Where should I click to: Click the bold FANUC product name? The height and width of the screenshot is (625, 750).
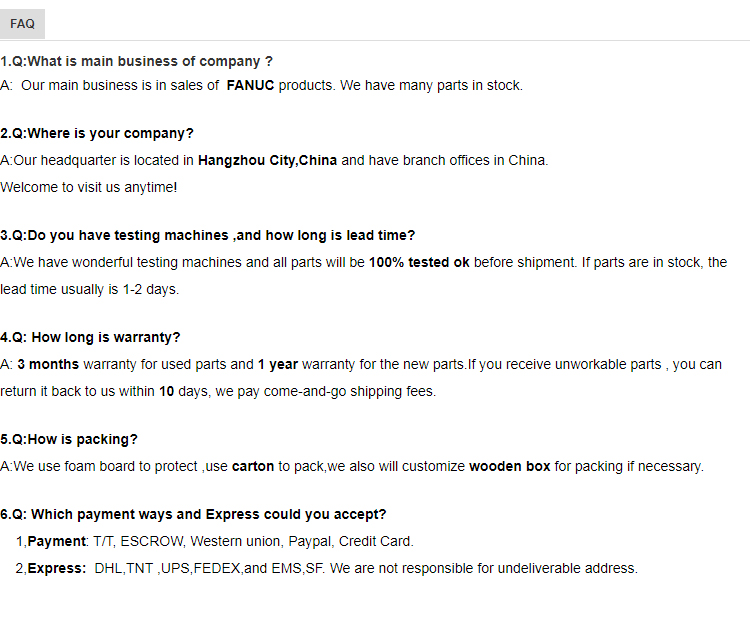click(250, 85)
